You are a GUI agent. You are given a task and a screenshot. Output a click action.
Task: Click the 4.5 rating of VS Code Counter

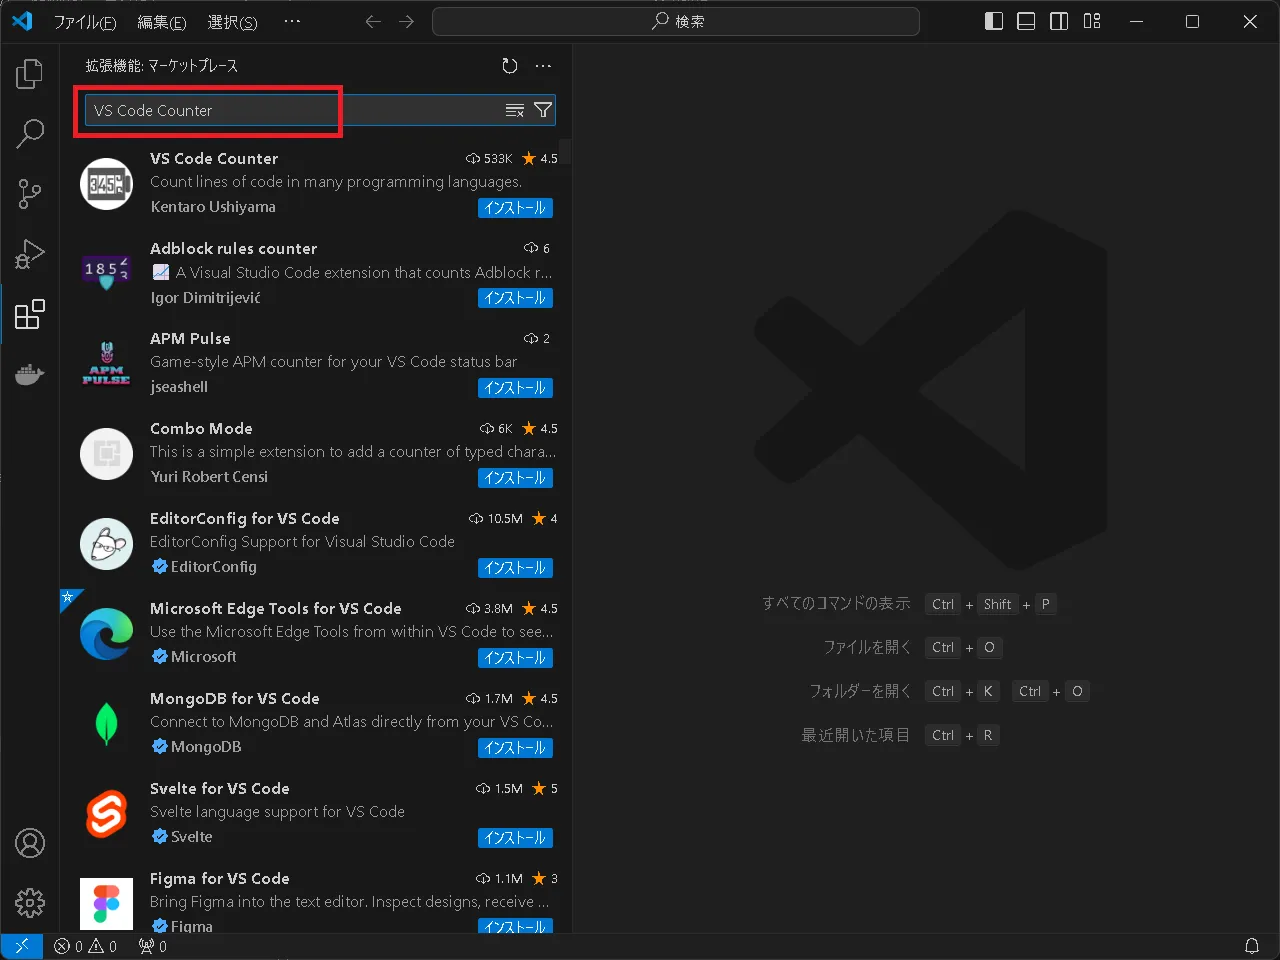pos(540,159)
